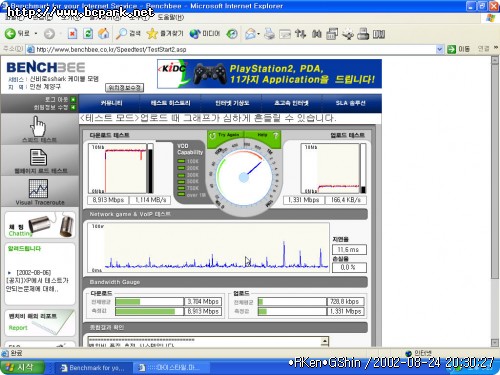
Task: Click the download average bandwidth bar (3,704 Mbps)
Action: point(149,302)
